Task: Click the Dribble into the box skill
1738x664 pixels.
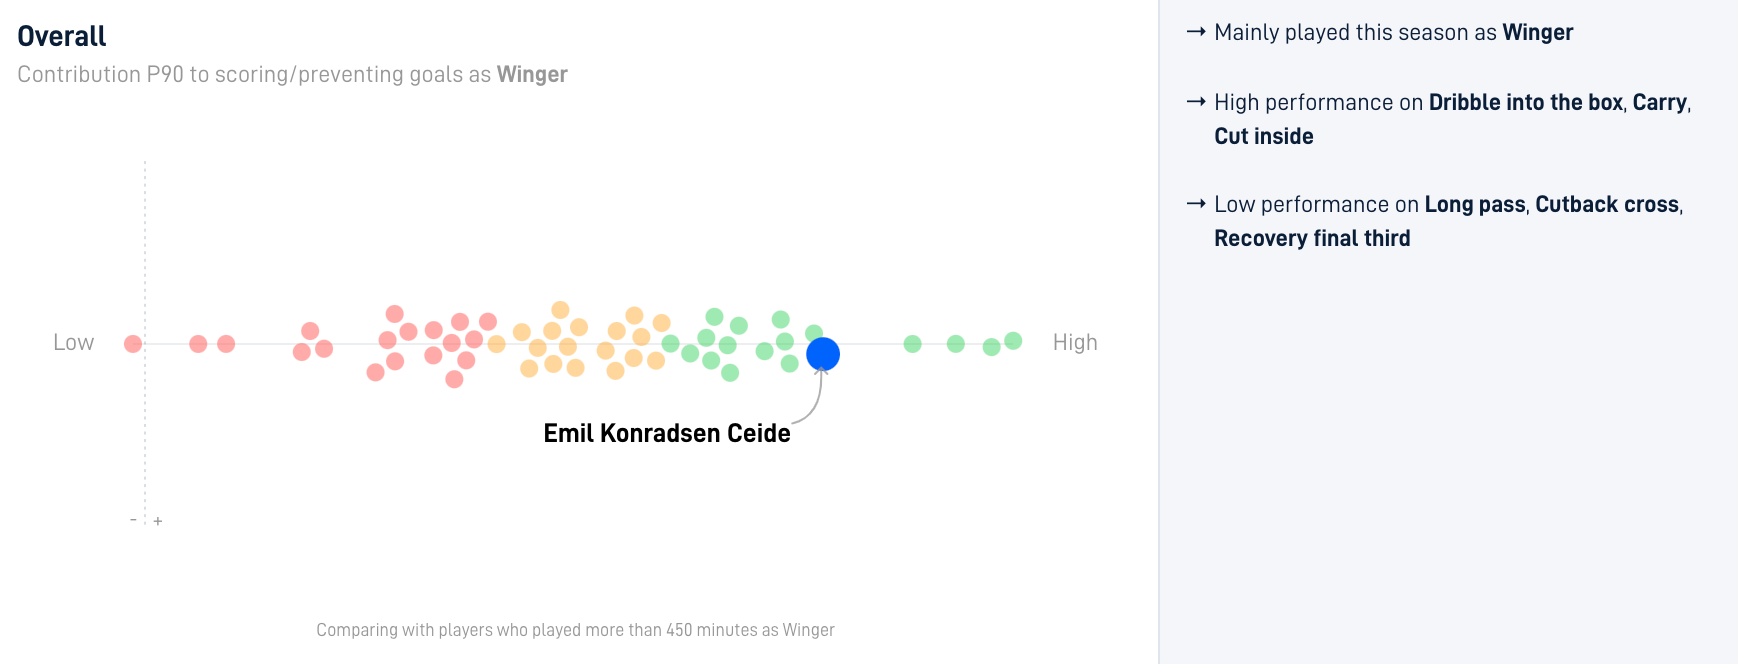Action: point(1526,102)
